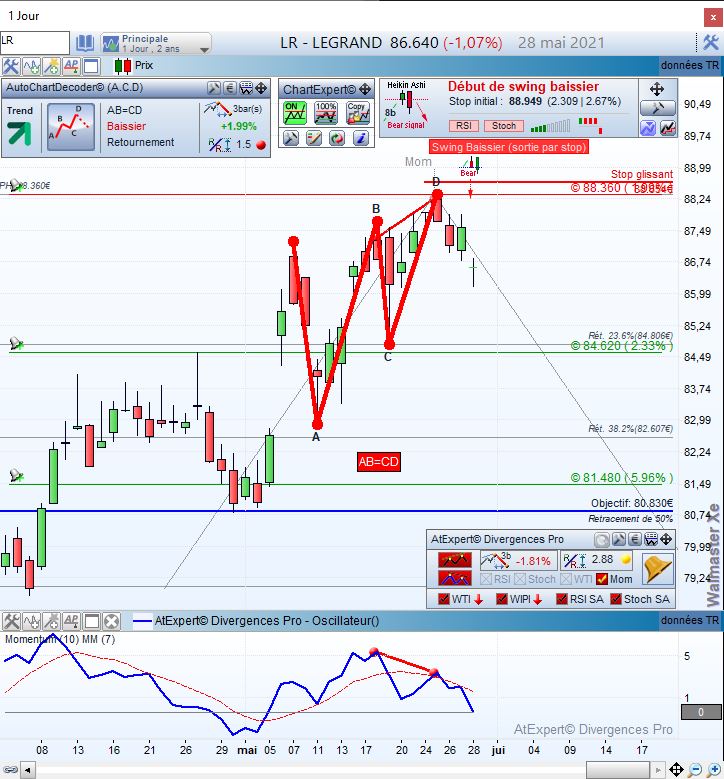Uncheck the WTI checkbox with red arrow
Viewport: 724px width, 779px height.
(444, 600)
